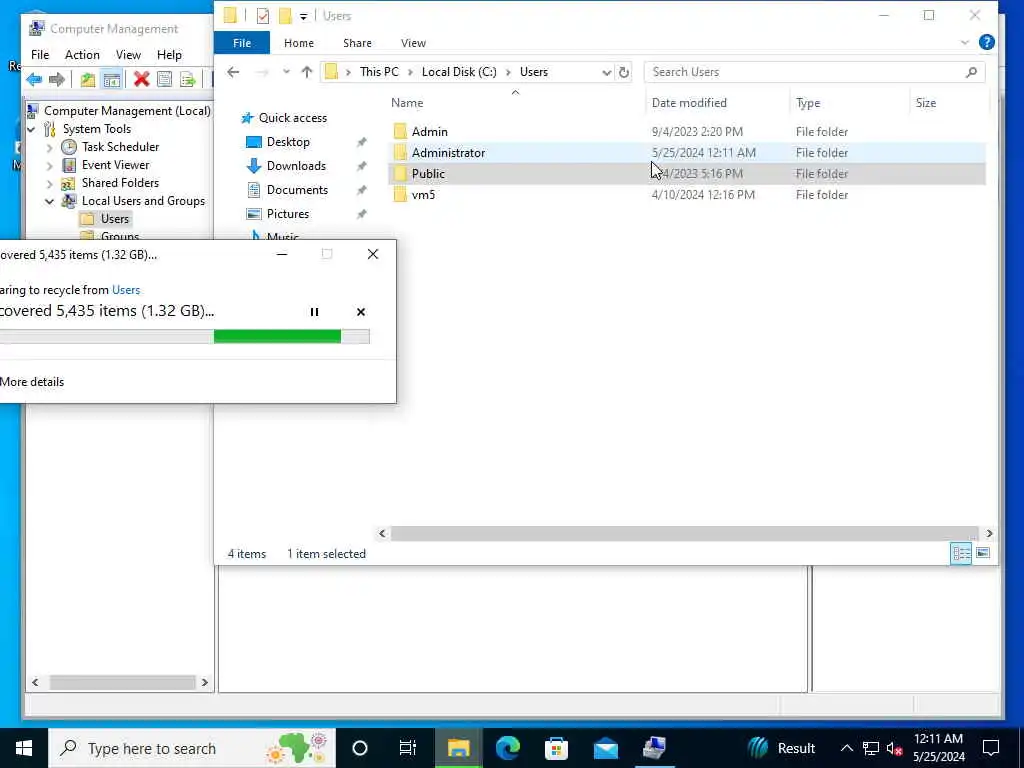Open the View ribbon tab in File Explorer
Screen dimensions: 1024x768
413,43
